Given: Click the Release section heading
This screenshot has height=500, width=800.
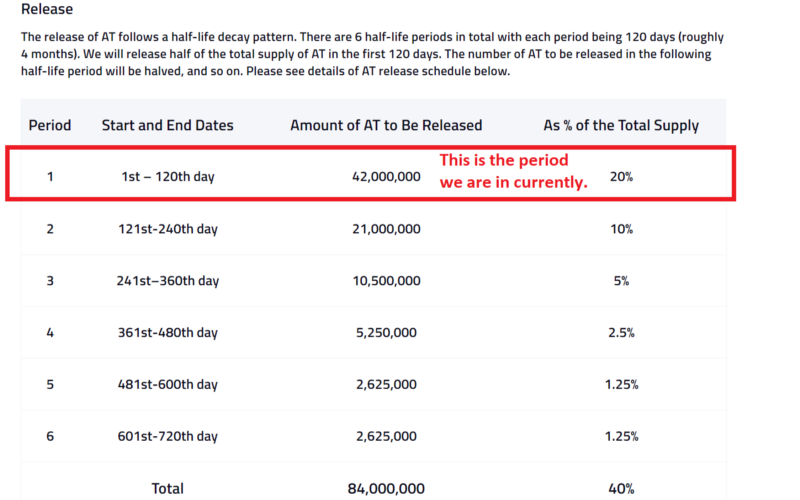Looking at the screenshot, I should 47,9.
